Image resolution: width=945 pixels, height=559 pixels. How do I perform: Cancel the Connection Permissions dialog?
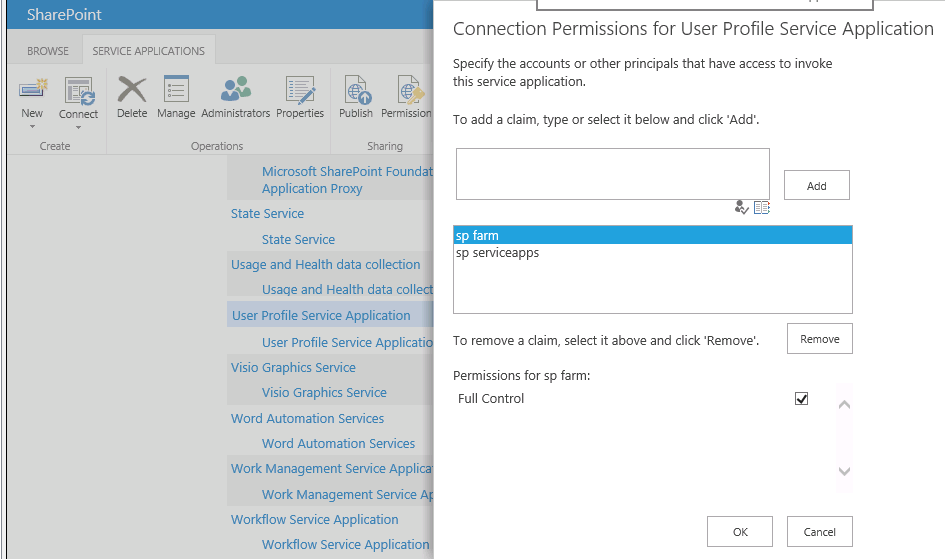pyautogui.click(x=820, y=532)
